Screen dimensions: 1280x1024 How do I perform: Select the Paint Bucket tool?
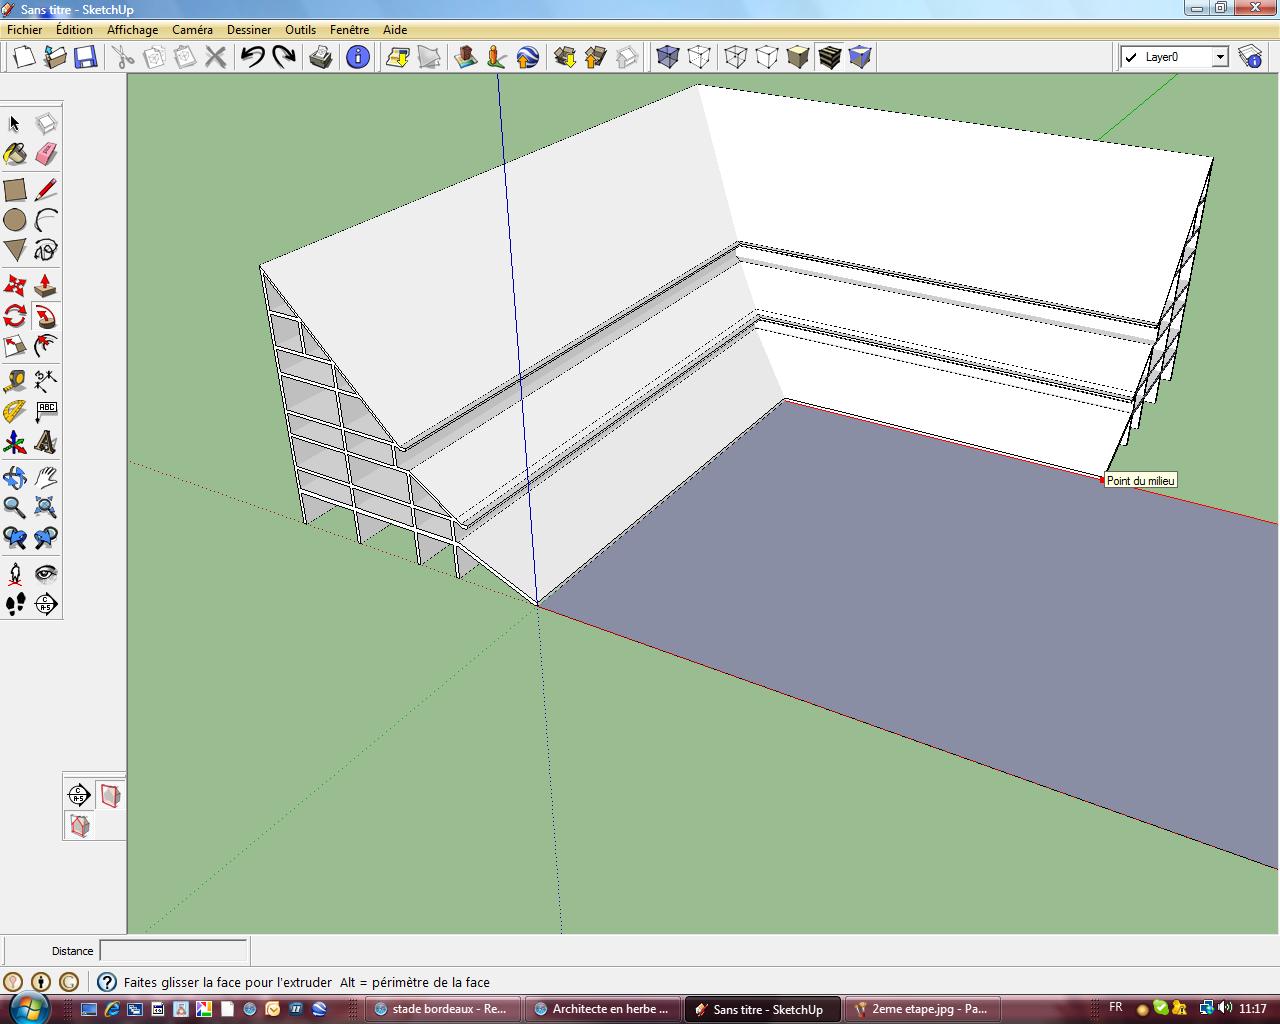tap(15, 155)
